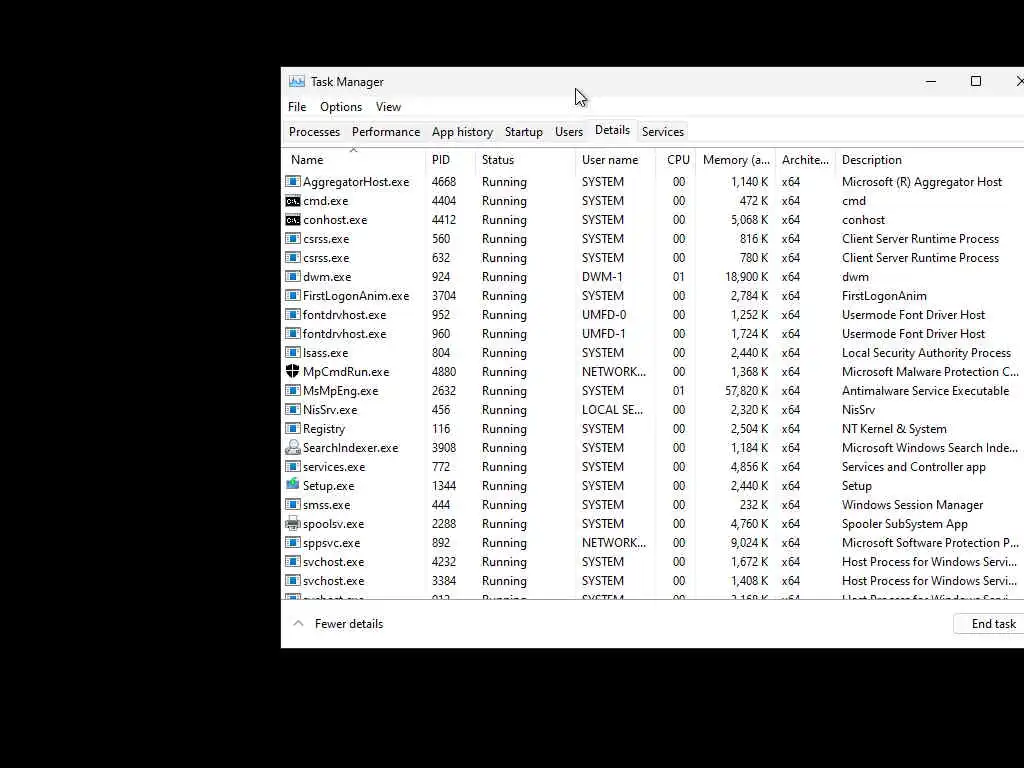The height and width of the screenshot is (768, 1024).
Task: Select the Details tab
Action: tap(613, 130)
